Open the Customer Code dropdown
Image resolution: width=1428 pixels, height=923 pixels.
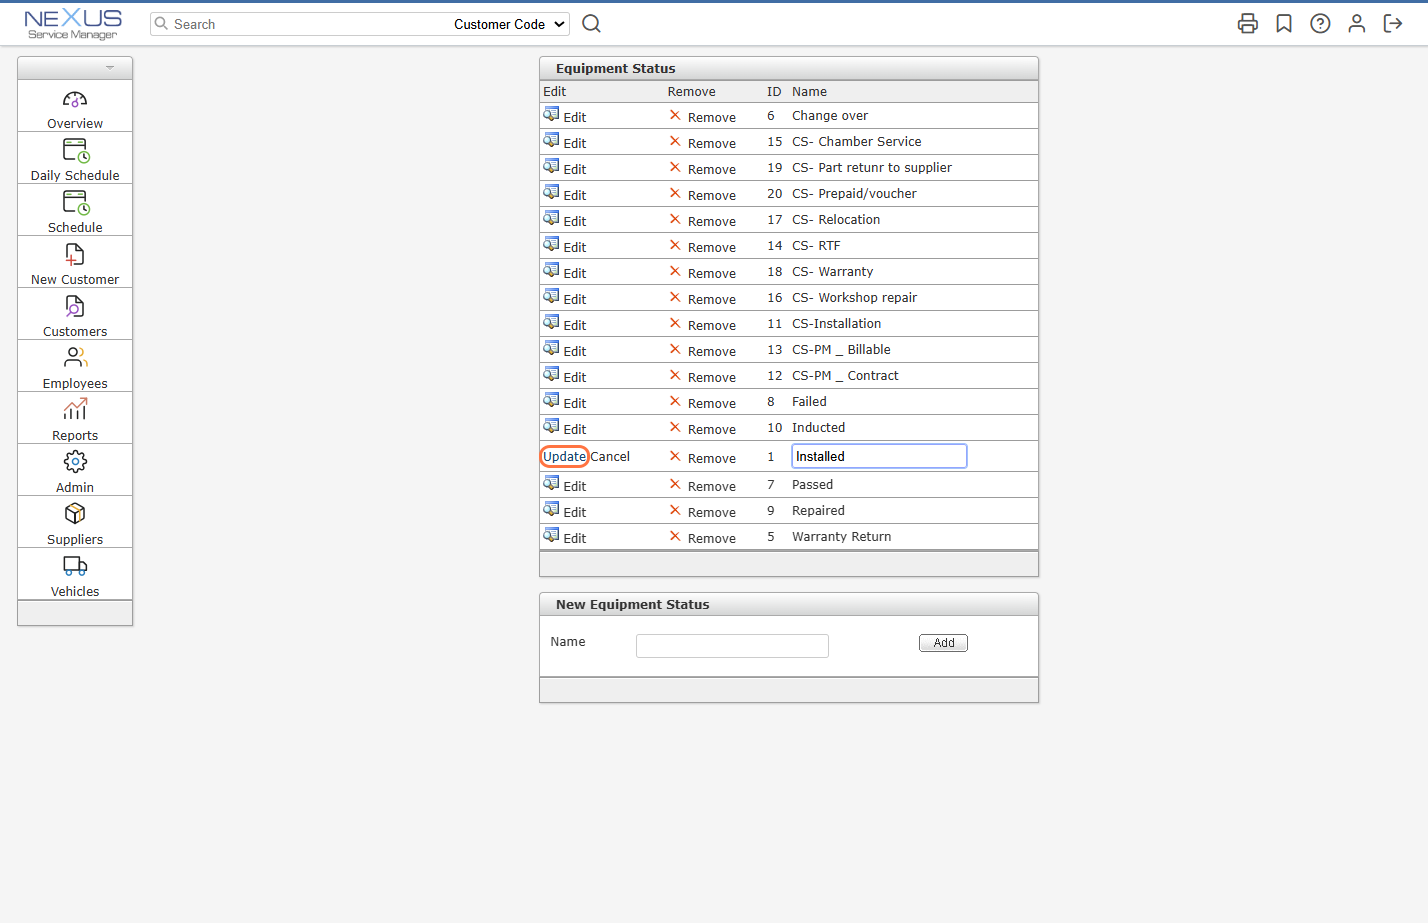(x=510, y=24)
